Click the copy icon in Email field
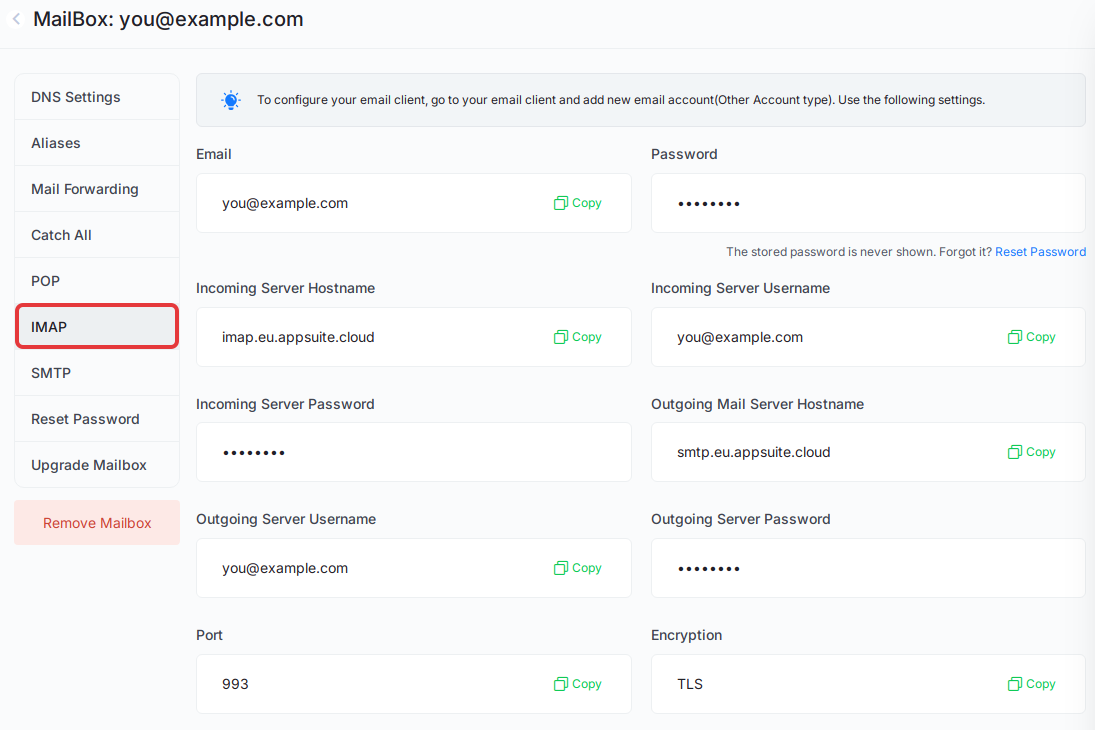This screenshot has height=730, width=1095. (560, 203)
